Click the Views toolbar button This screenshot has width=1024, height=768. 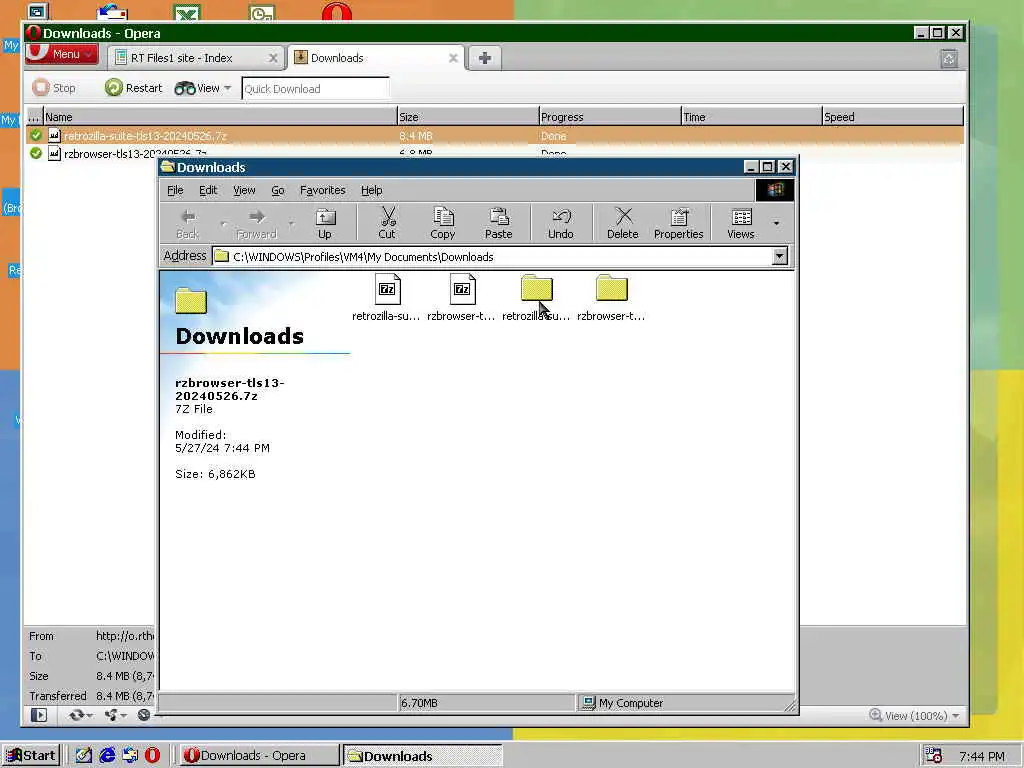(x=741, y=223)
